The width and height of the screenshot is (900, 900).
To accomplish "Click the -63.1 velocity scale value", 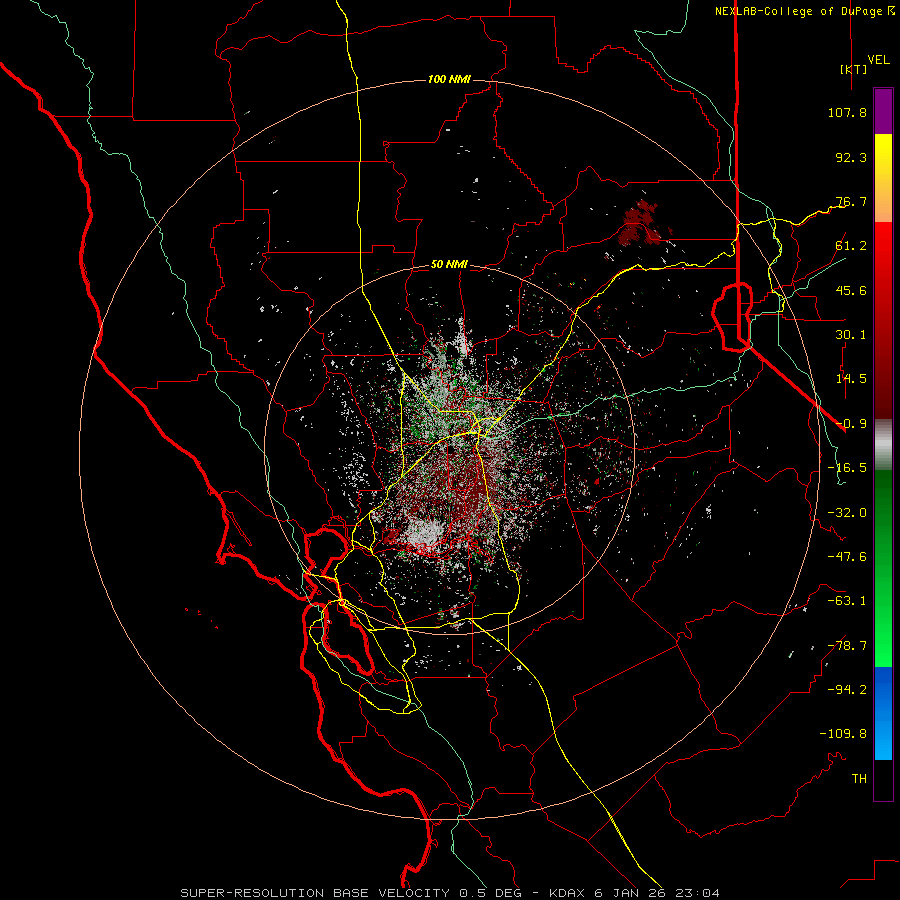I will pyautogui.click(x=847, y=601).
